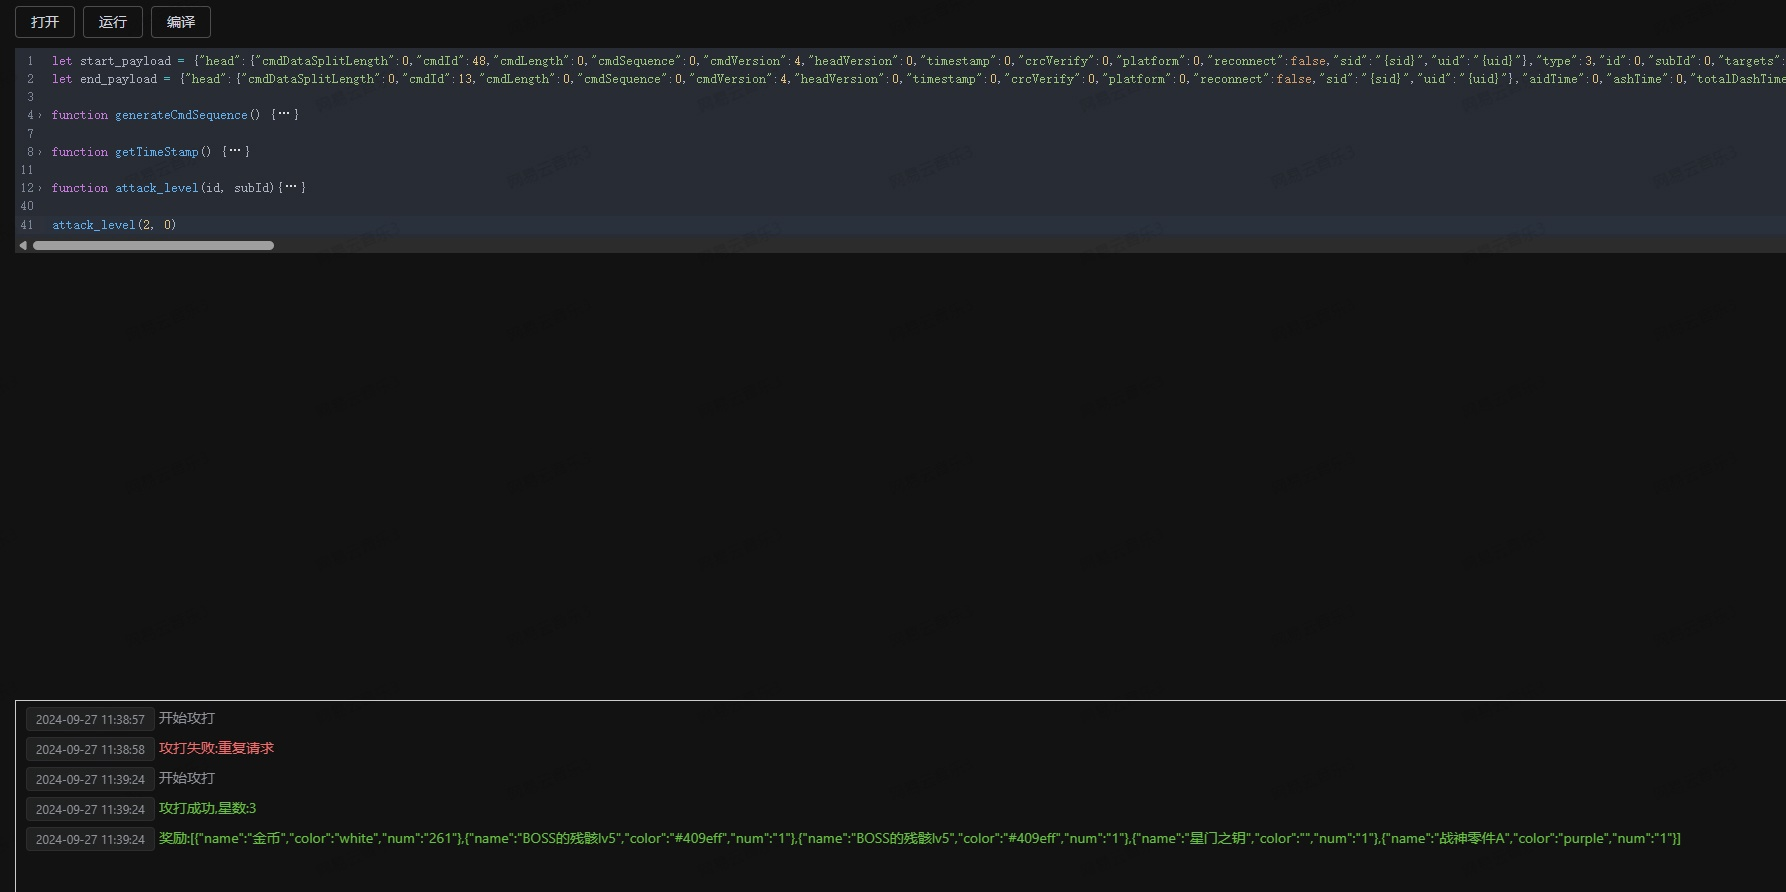1786x892 pixels.
Task: Expand the folded attack_level function arrow
Action: pos(40,188)
